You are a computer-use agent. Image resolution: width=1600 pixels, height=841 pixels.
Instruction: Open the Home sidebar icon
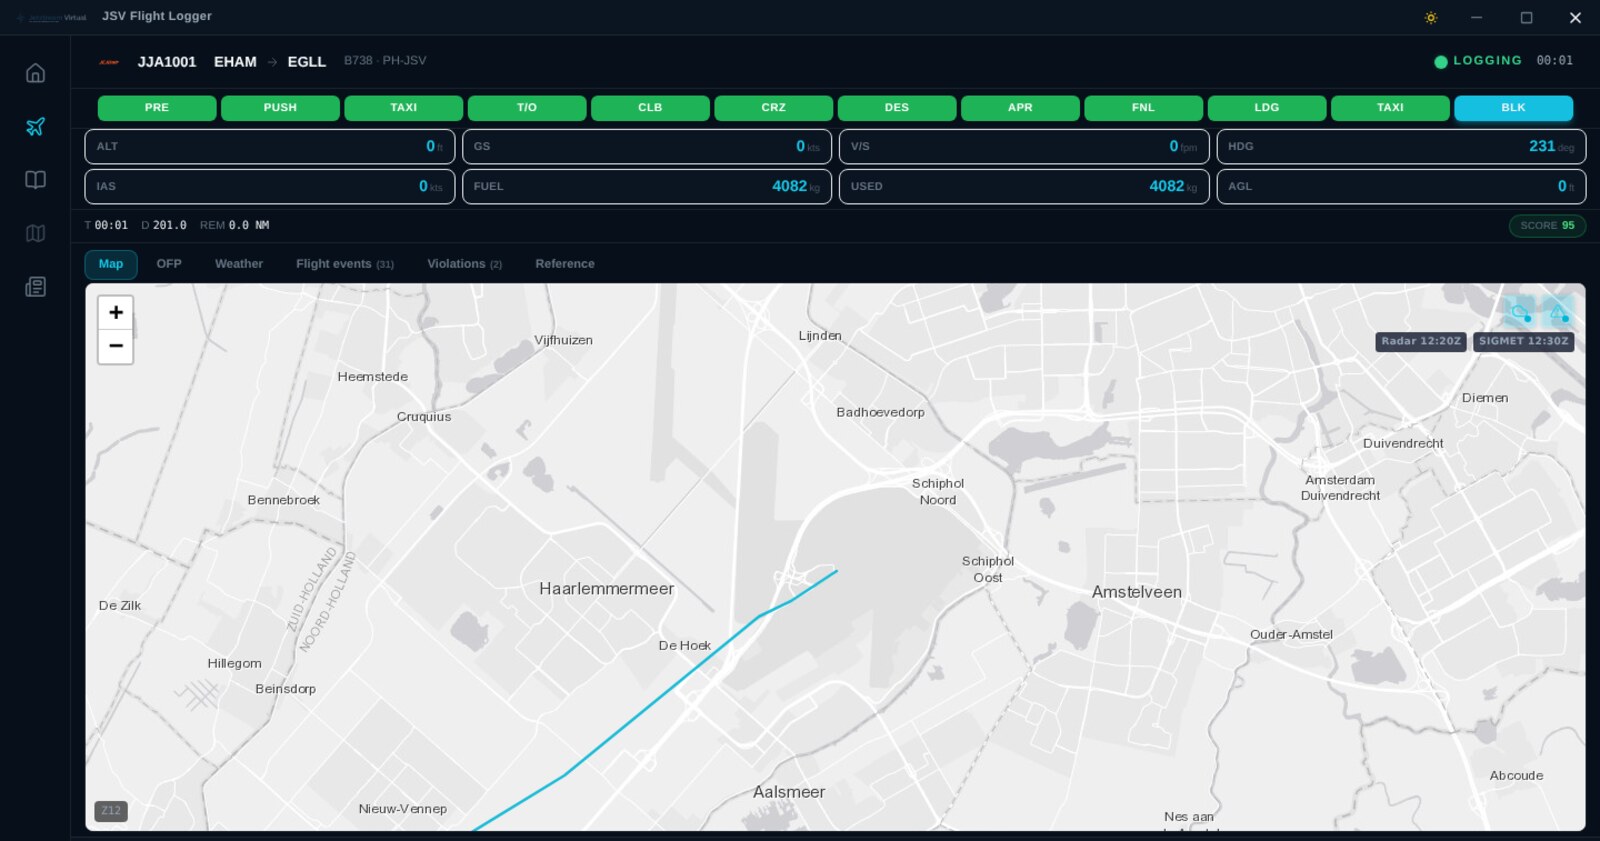coord(35,73)
